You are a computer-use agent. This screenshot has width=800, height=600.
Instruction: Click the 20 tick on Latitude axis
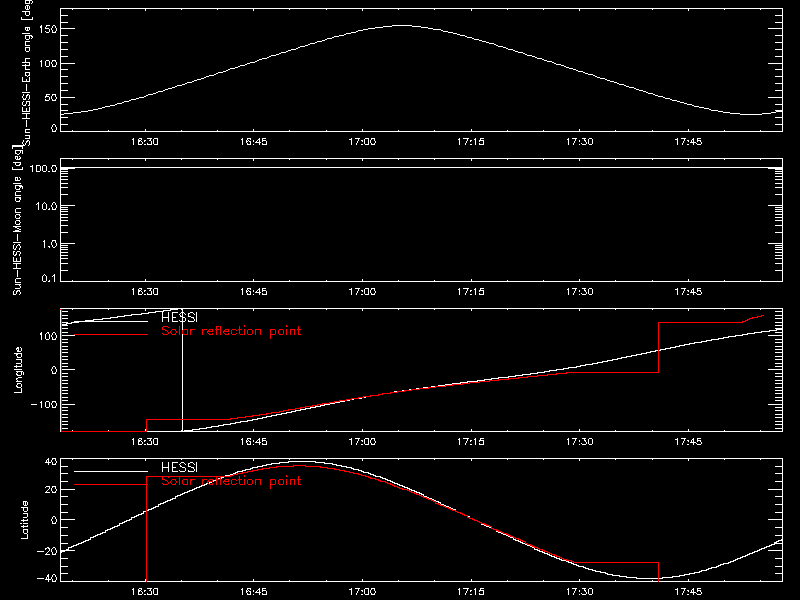pyautogui.click(x=51, y=490)
